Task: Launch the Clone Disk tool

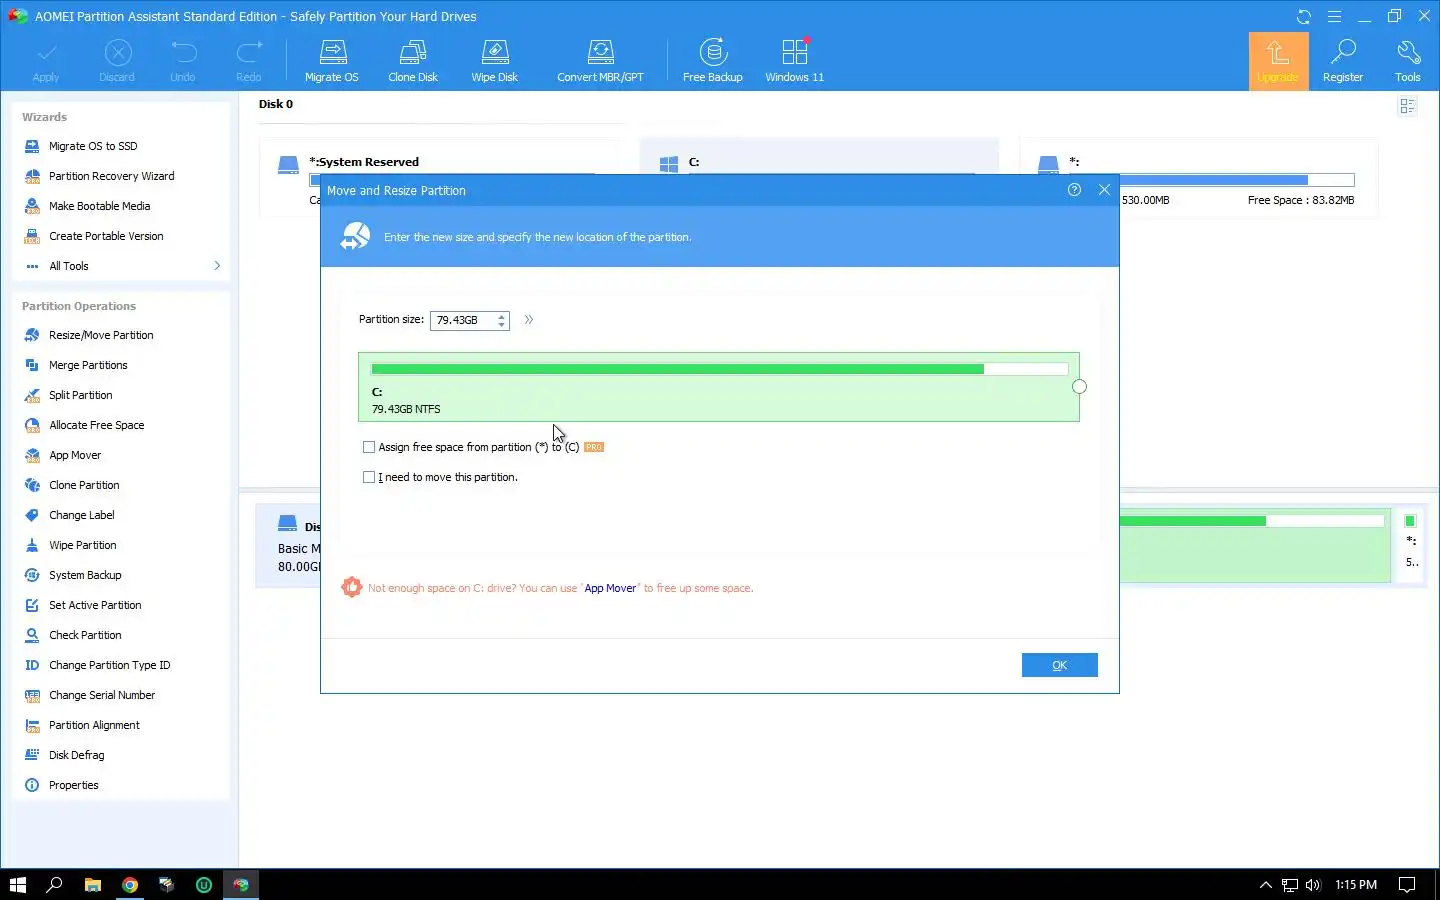Action: 413,61
